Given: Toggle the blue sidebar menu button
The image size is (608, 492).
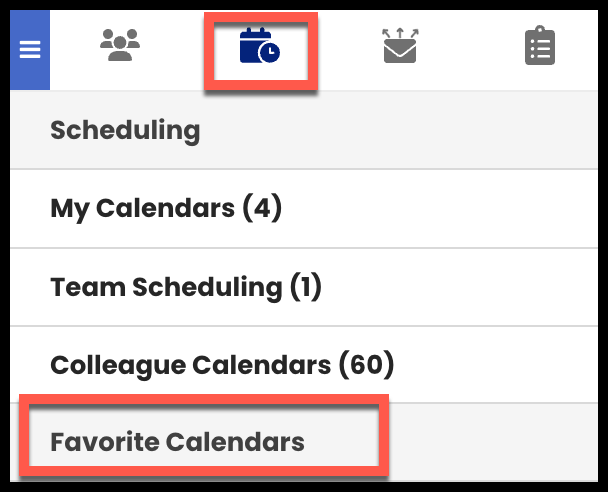Looking at the screenshot, I should pyautogui.click(x=30, y=50).
